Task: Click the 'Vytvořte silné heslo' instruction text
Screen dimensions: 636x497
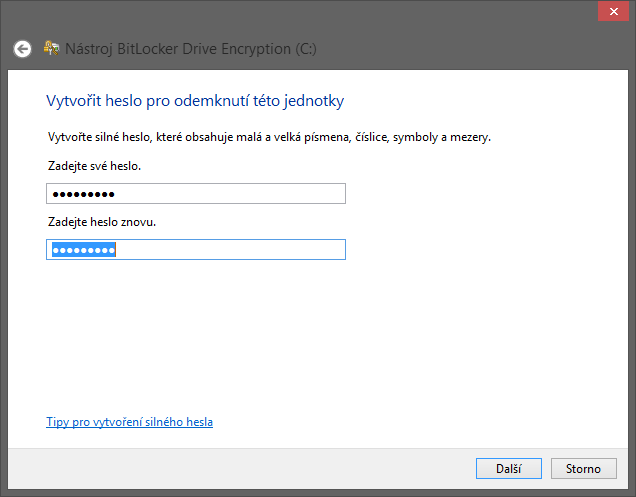Action: coord(269,137)
